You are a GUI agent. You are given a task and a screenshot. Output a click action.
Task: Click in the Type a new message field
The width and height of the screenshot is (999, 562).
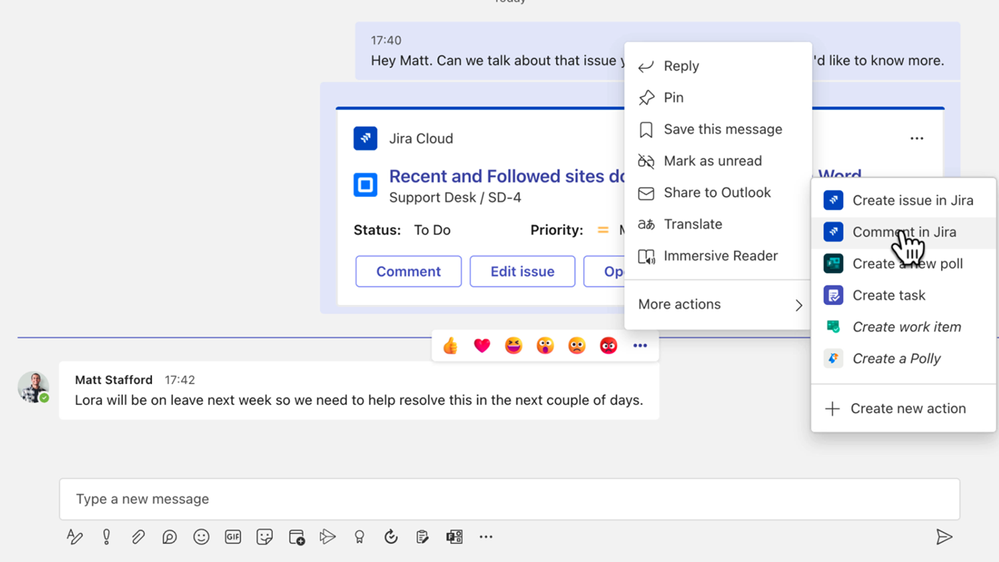click(510, 499)
